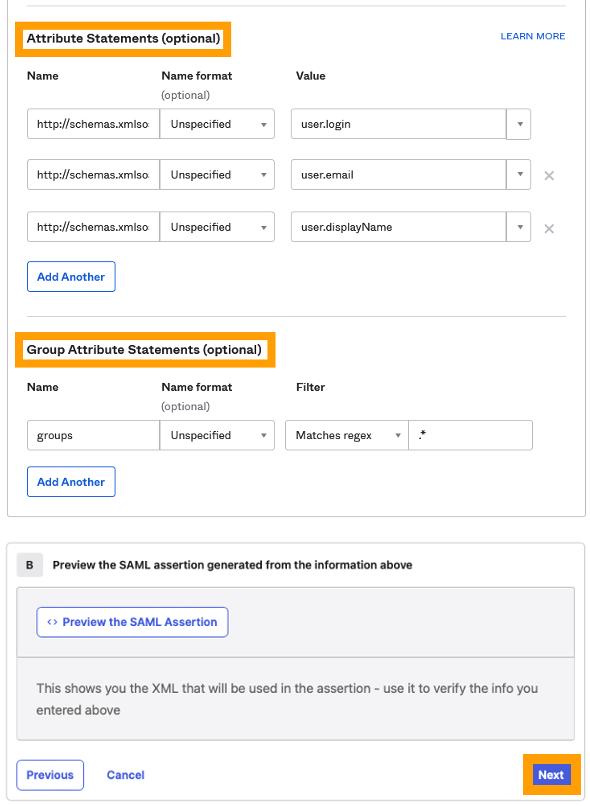The height and width of the screenshot is (806, 590).
Task: Go to Previous step
Action: tap(50, 775)
